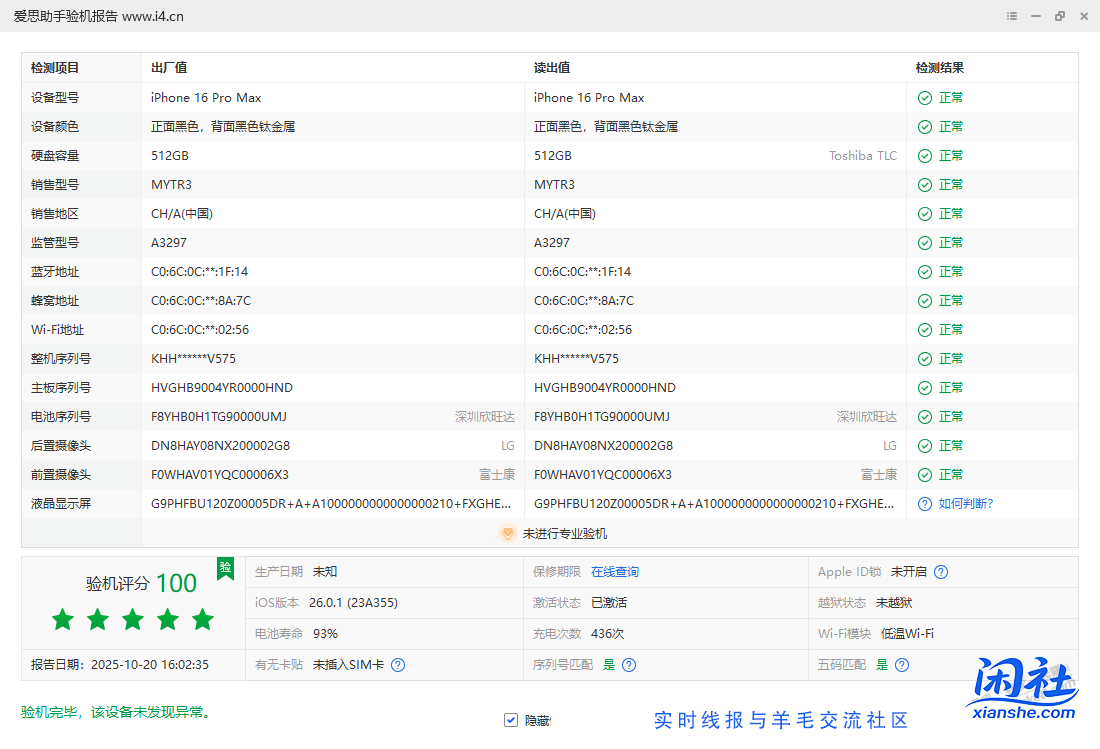Click the green 验 badge beside 验机评分
This screenshot has height=749, width=1100.
tap(225, 568)
